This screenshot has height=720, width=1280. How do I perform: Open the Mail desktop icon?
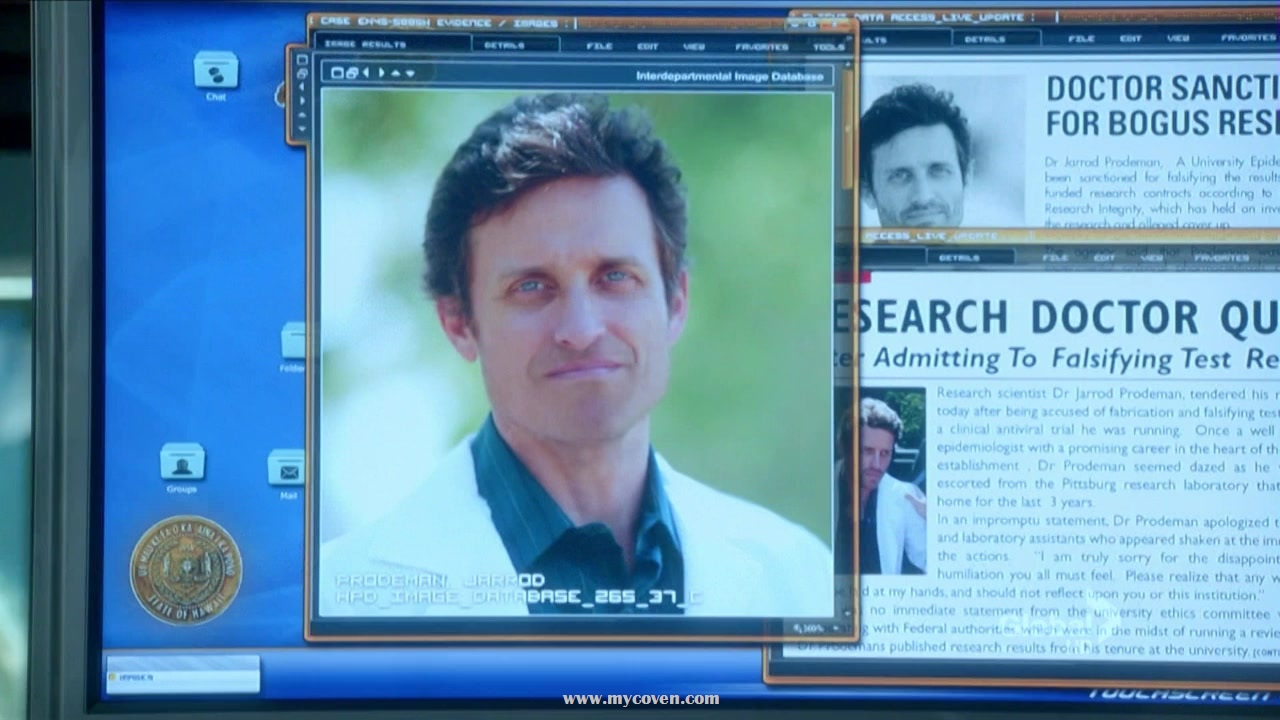click(x=288, y=469)
